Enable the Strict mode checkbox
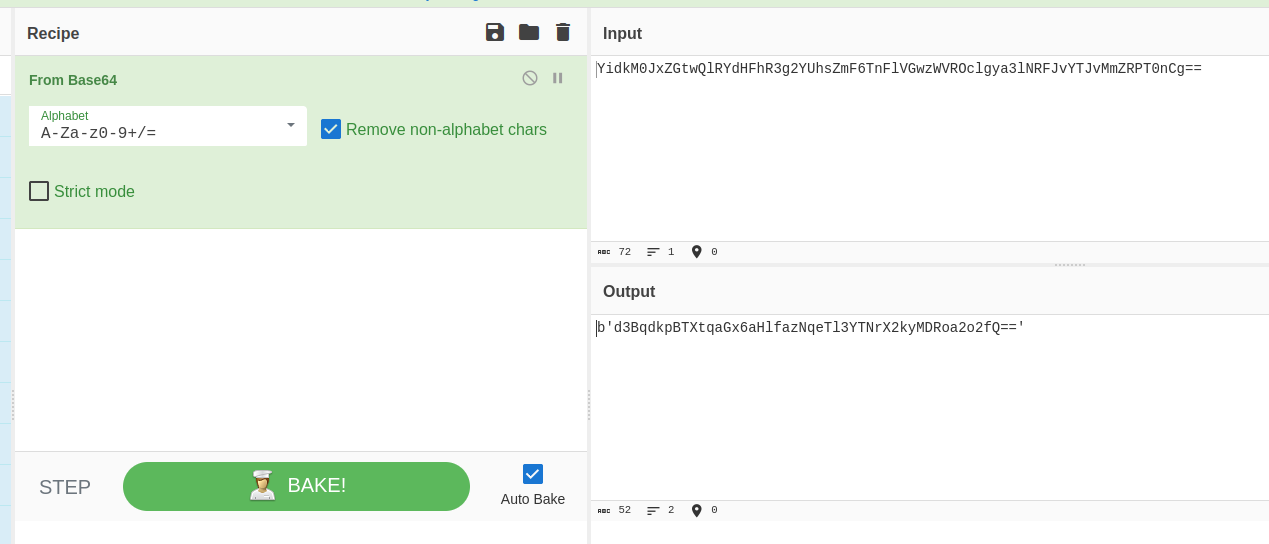This screenshot has height=544, width=1269. 39,191
